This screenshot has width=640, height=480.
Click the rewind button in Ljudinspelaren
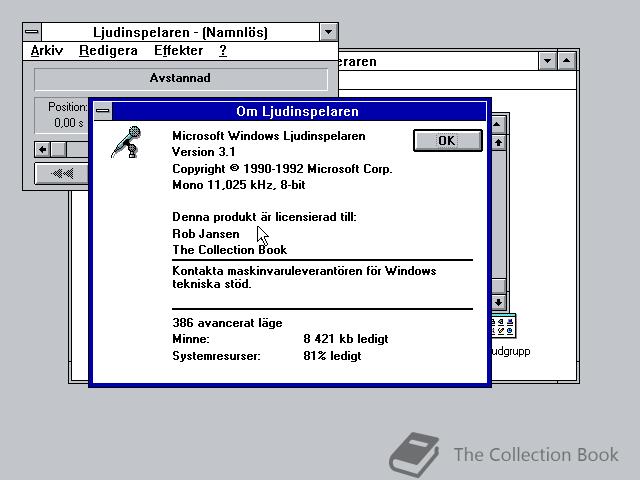pos(62,173)
